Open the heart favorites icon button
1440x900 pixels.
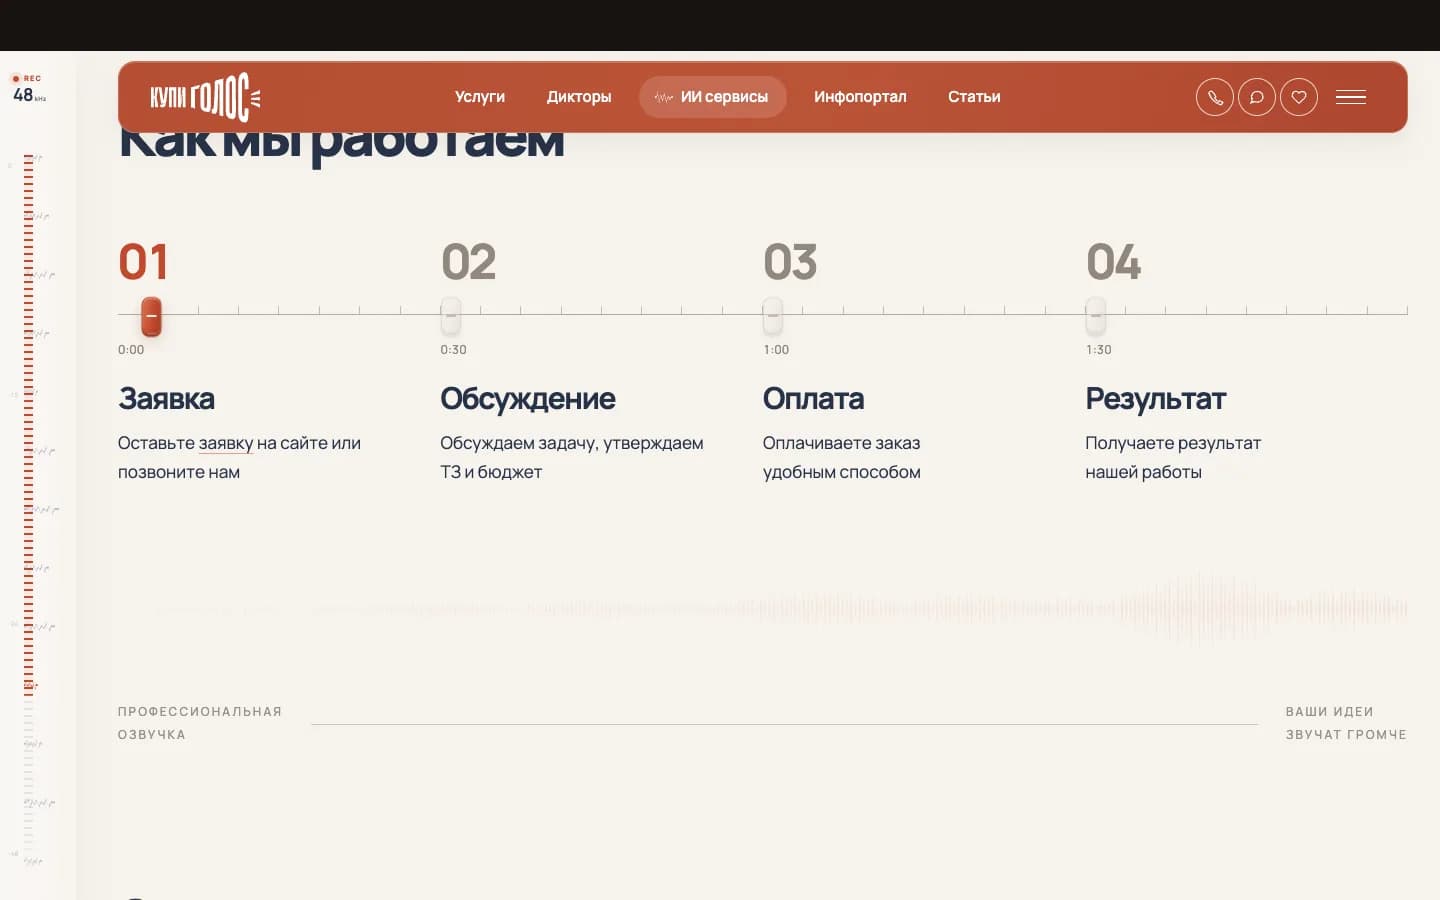(x=1299, y=97)
